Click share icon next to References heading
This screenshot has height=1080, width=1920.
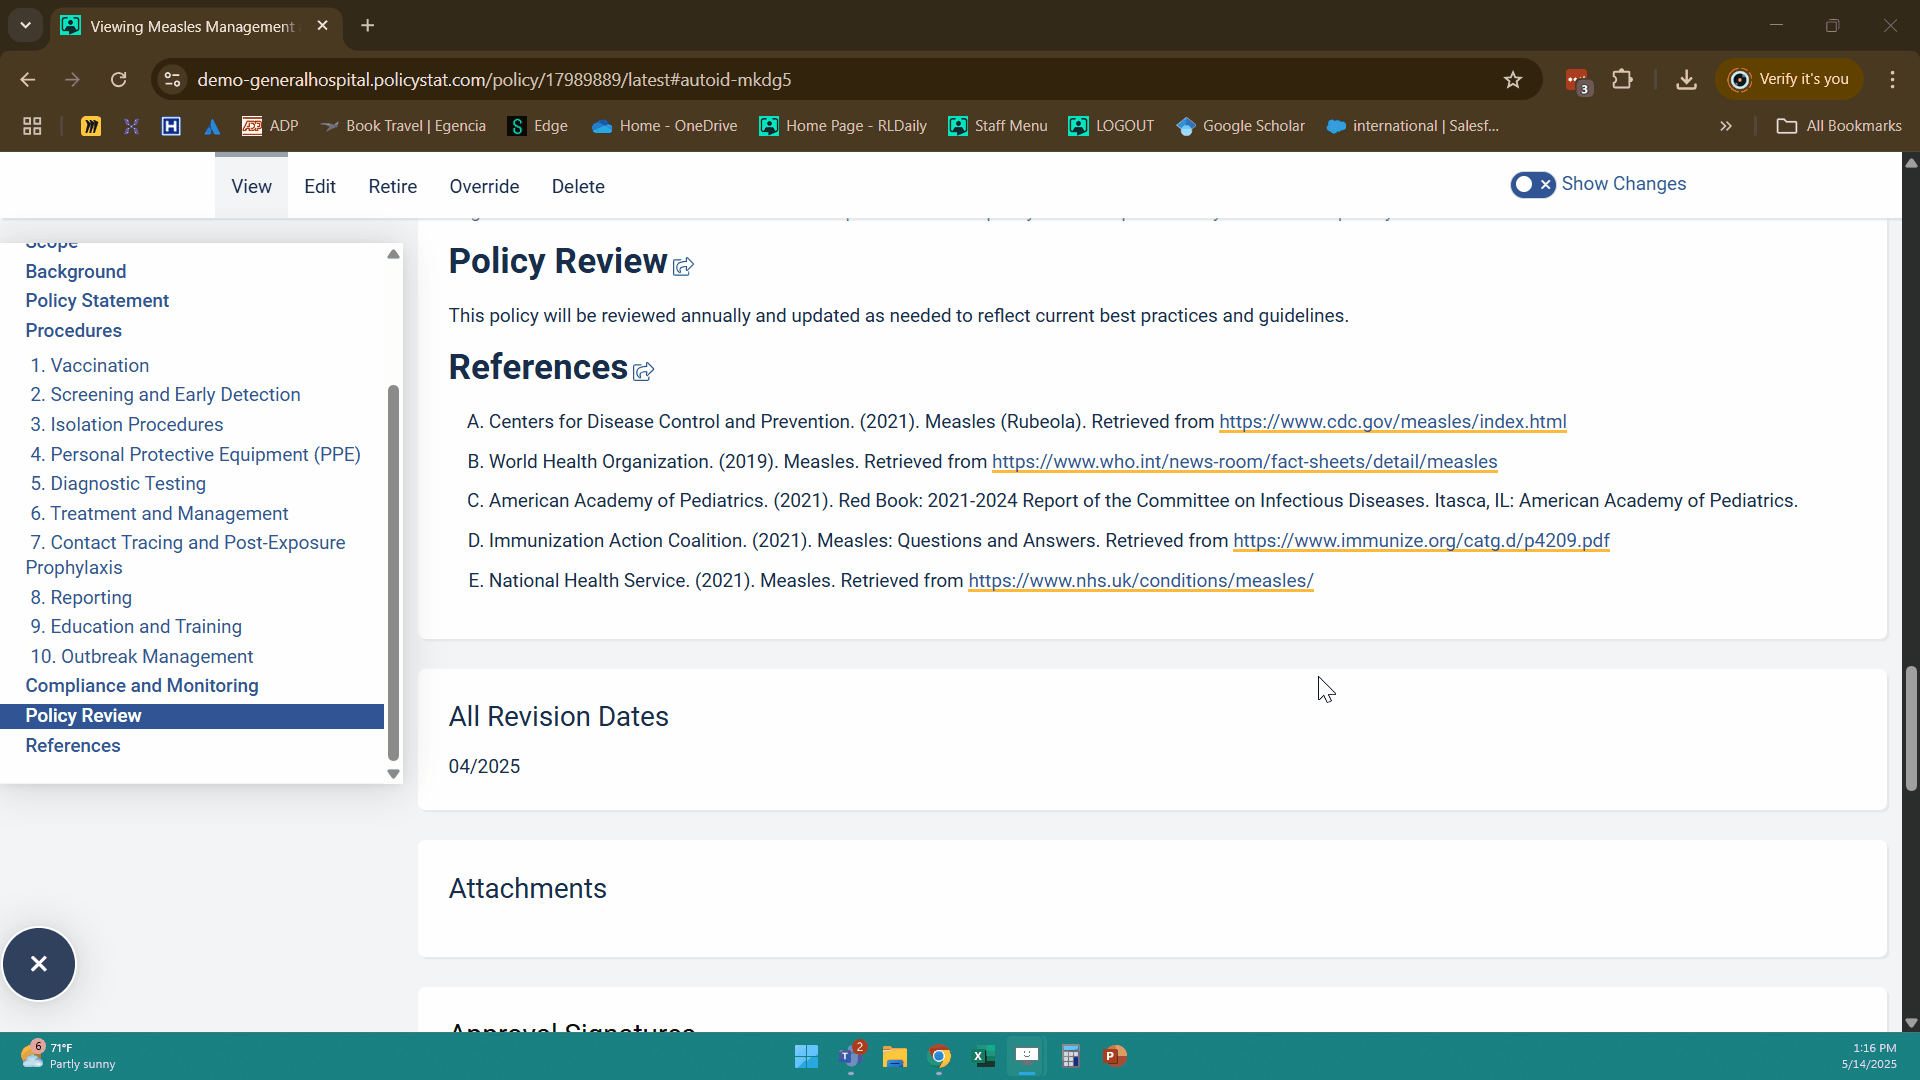coord(643,372)
